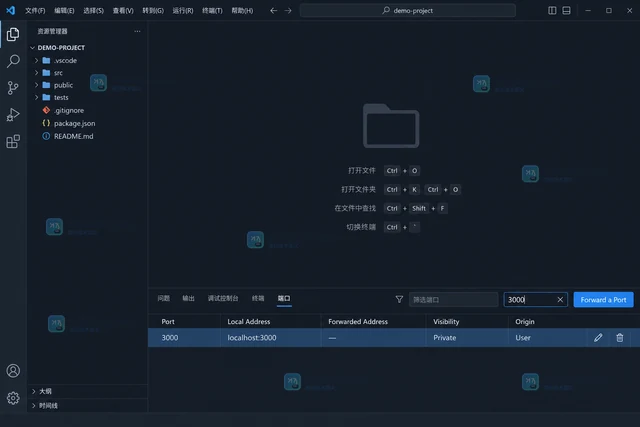This screenshot has width=640, height=427.
Task: Click the VS Code logo icon
Action: pos(11,11)
